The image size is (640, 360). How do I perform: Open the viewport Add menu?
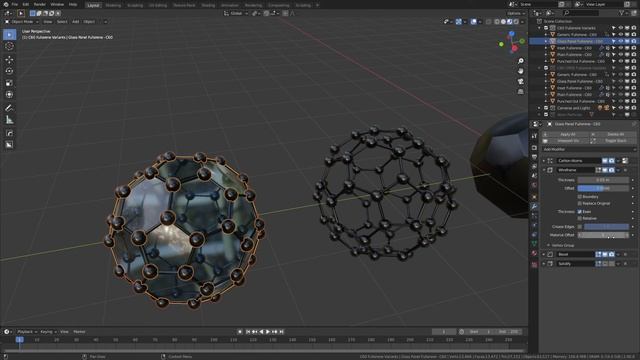click(76, 22)
